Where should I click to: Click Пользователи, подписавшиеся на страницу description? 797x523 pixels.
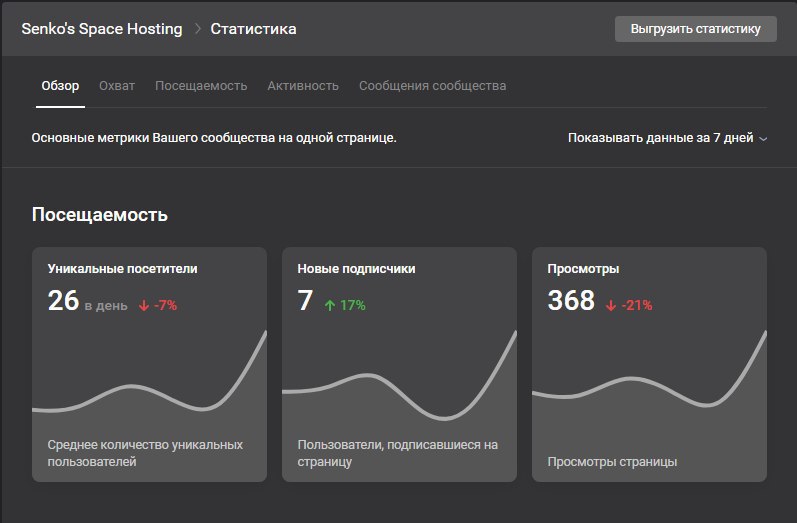tap(397, 453)
